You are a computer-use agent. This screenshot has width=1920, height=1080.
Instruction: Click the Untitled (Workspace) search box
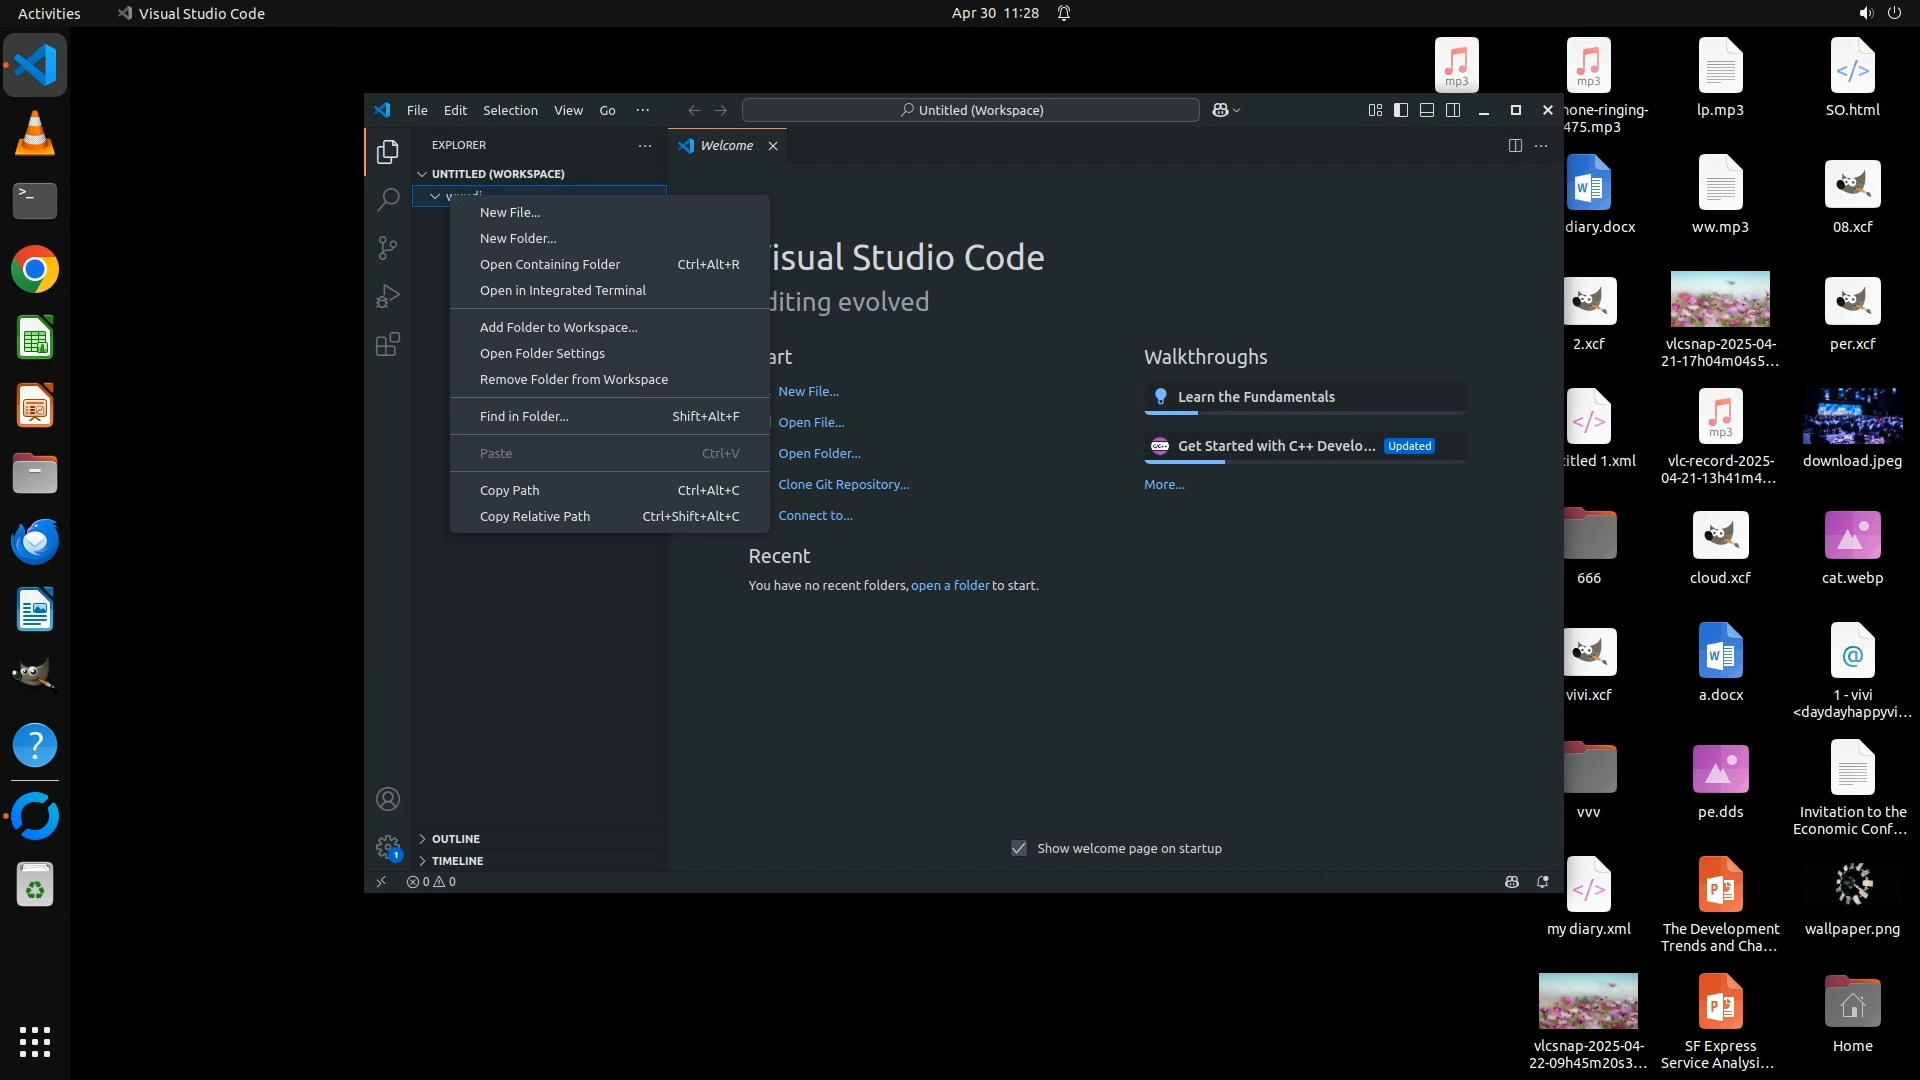[x=970, y=110]
